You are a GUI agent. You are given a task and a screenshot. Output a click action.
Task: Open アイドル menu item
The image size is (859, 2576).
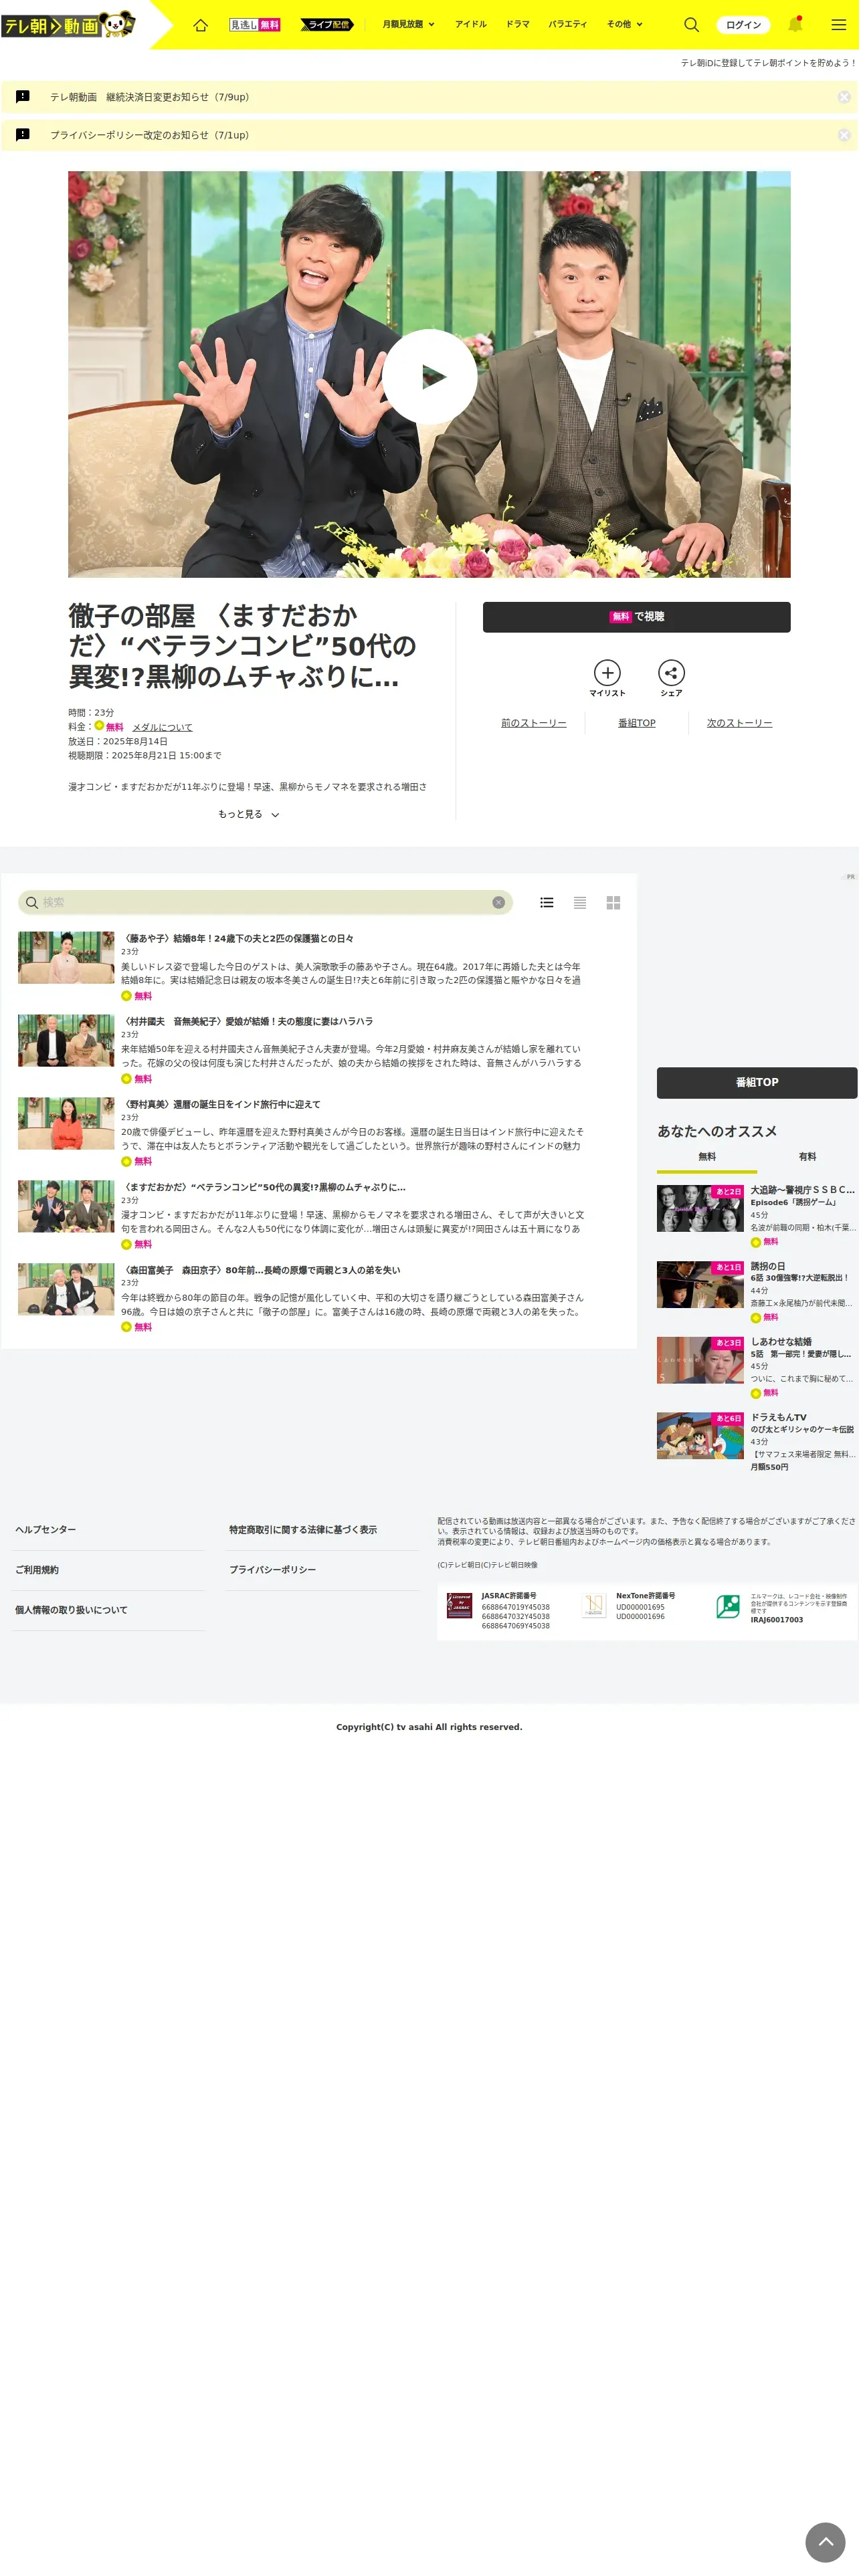click(x=471, y=24)
